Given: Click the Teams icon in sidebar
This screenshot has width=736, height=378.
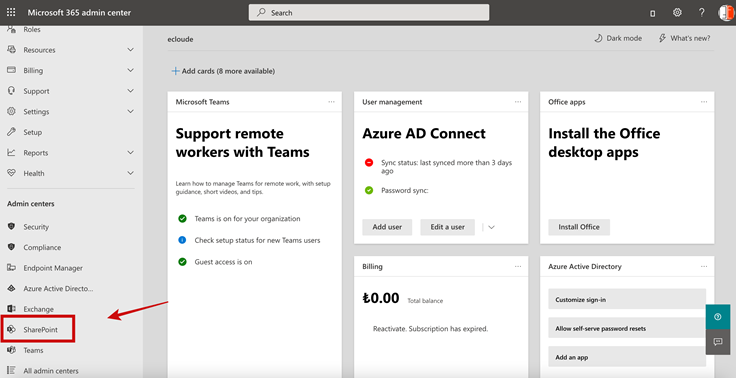Looking at the screenshot, I should coord(11,350).
